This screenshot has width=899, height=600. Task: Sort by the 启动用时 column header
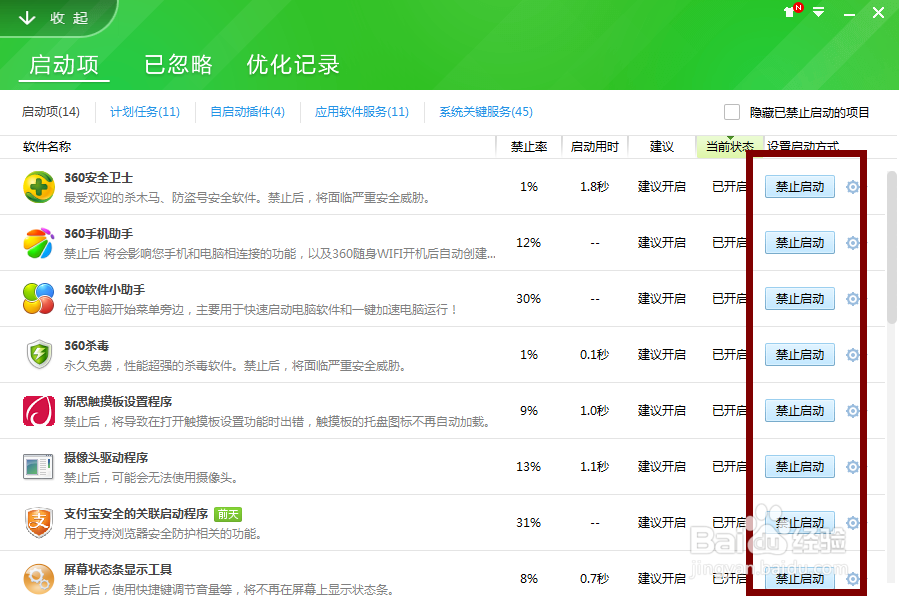pyautogui.click(x=595, y=147)
